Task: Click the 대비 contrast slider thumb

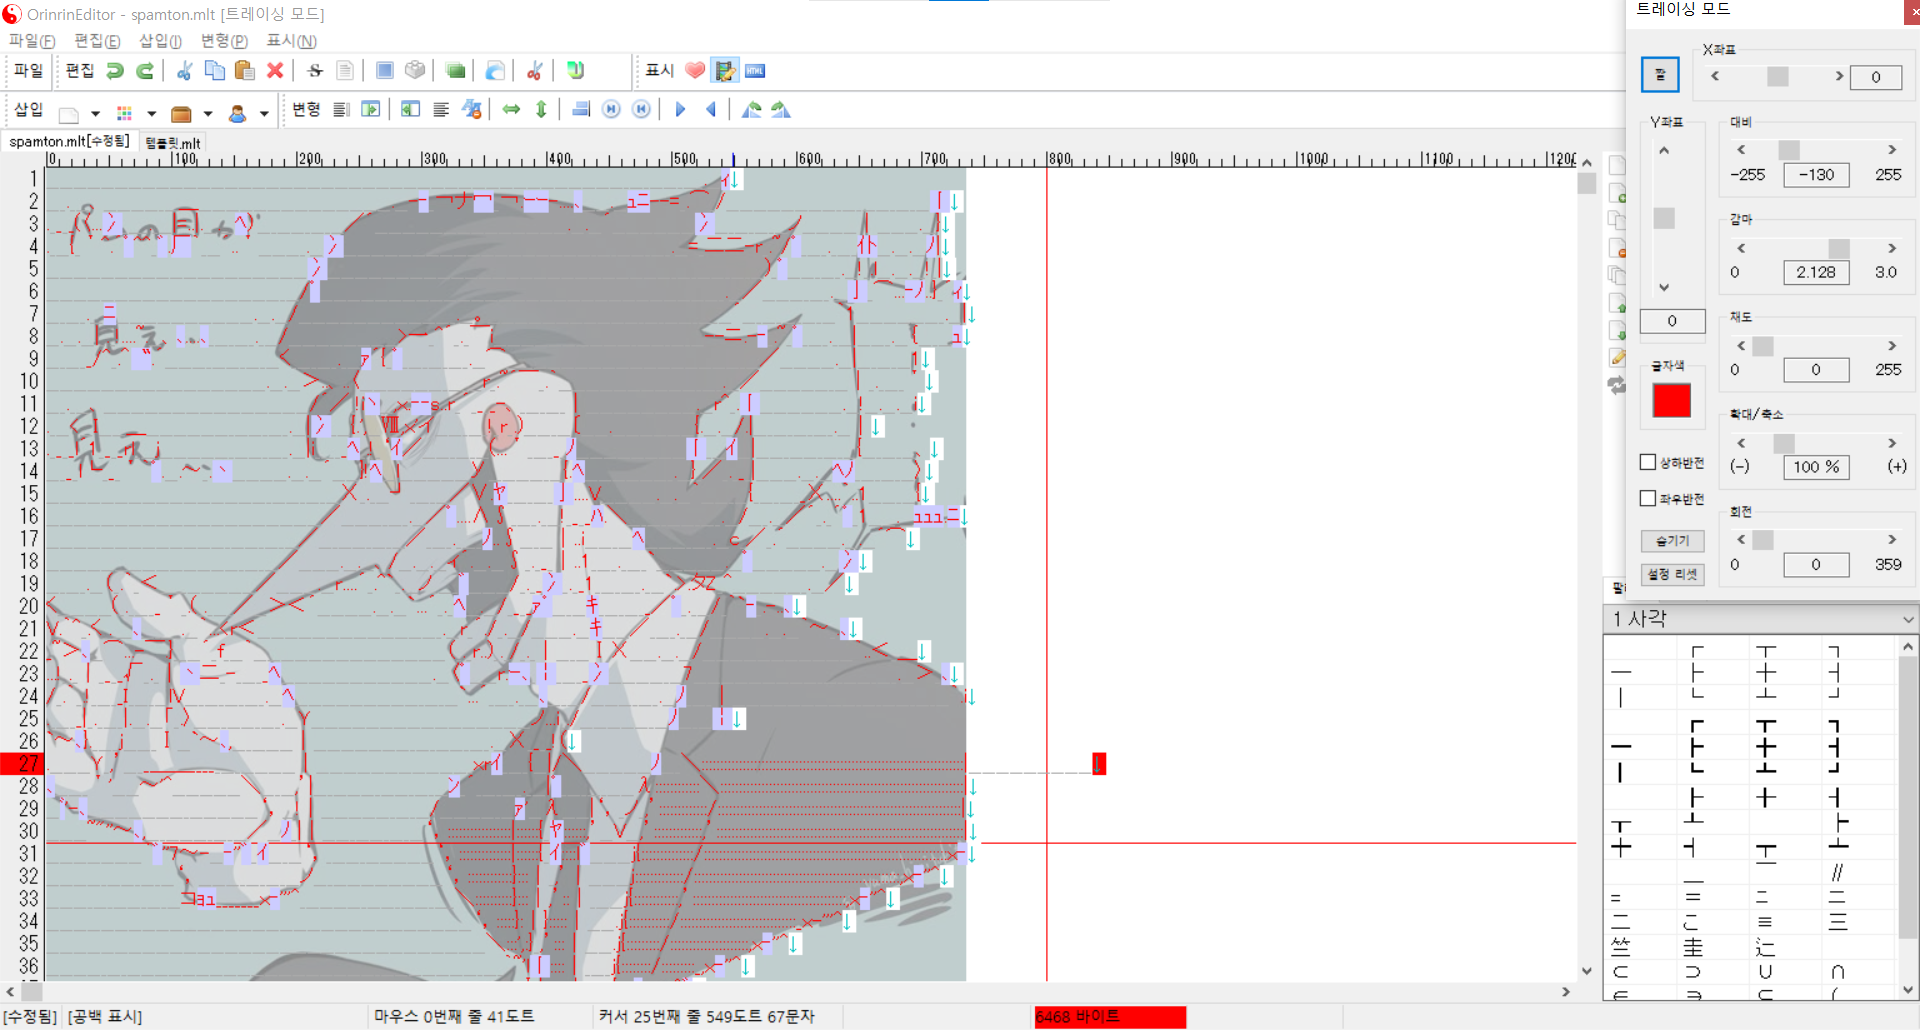Action: [x=1789, y=149]
